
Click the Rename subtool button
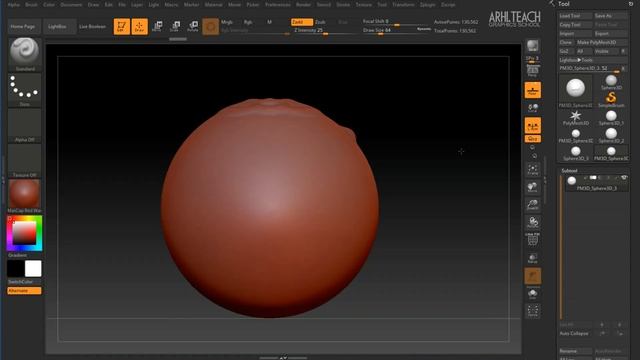(x=576, y=351)
